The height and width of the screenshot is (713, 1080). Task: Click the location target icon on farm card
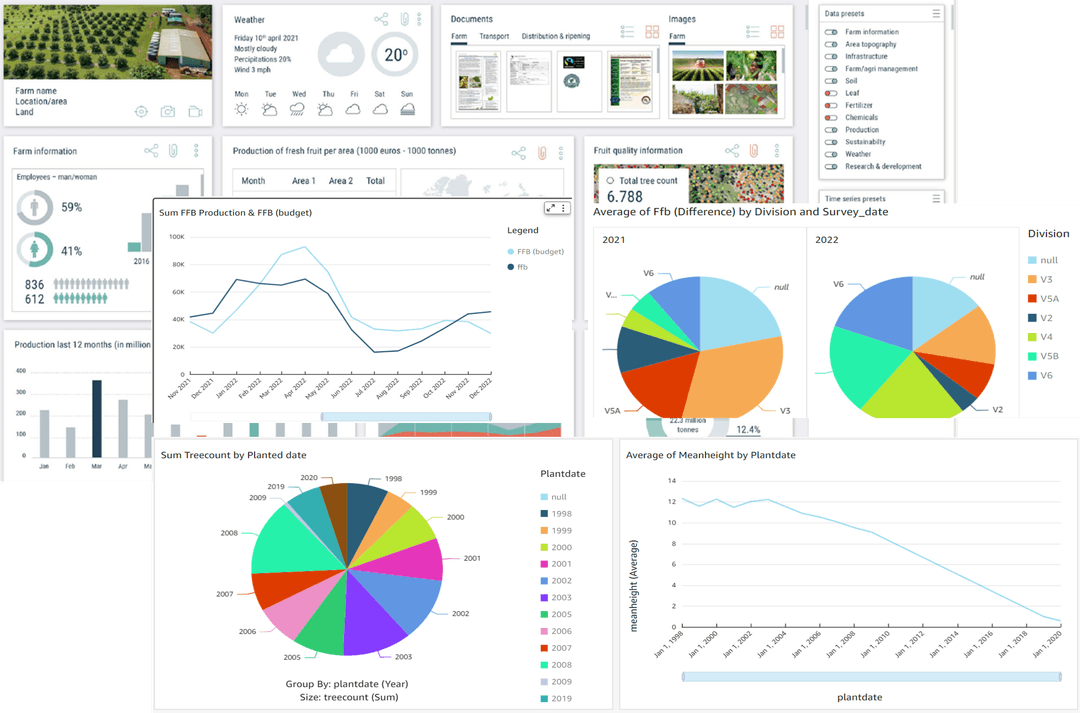[141, 112]
